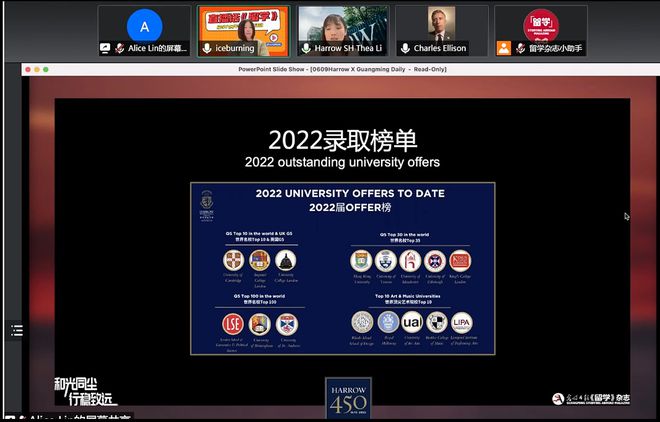Click the University of Edinburgh crest

pyautogui.click(x=435, y=261)
